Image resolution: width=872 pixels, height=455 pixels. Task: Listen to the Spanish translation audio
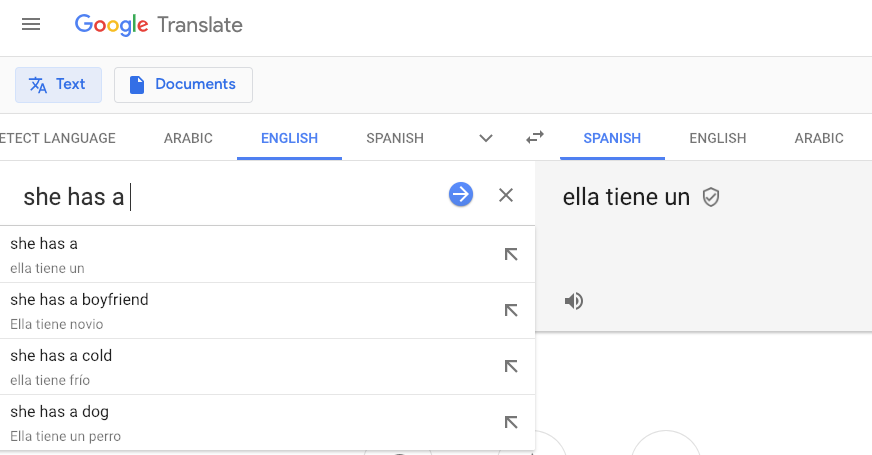[574, 301]
